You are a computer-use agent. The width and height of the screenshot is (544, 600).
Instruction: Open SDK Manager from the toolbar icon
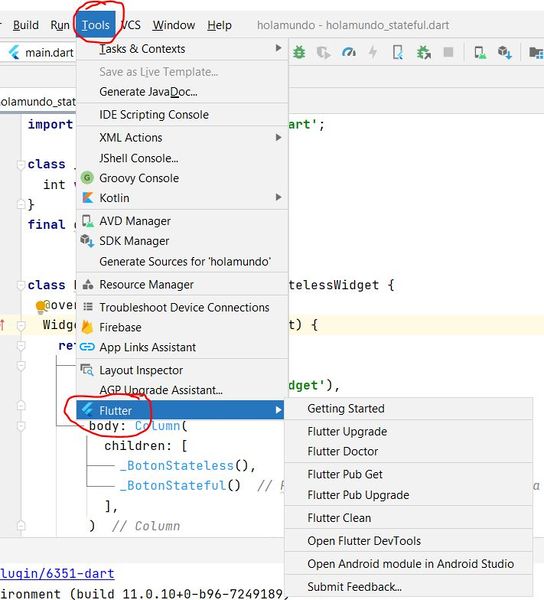click(505, 52)
